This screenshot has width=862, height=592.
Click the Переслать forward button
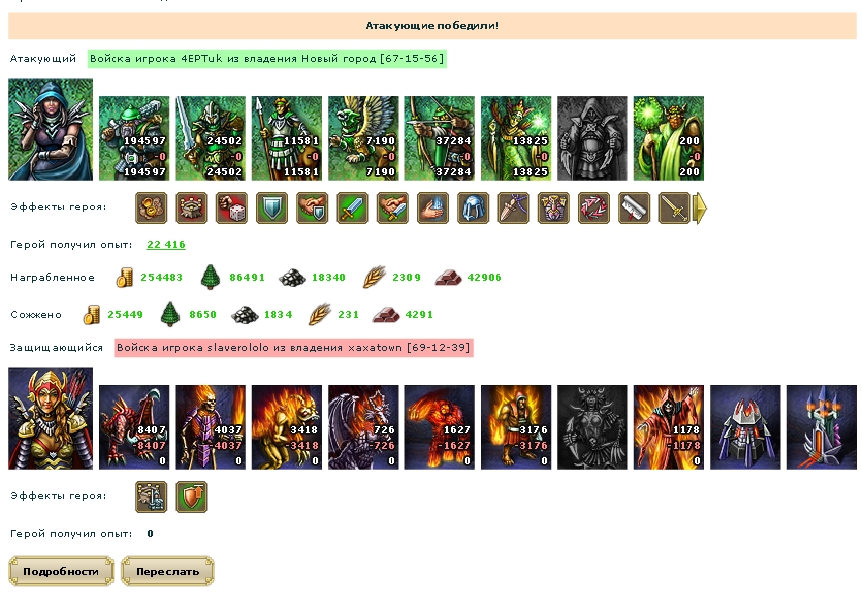pyautogui.click(x=167, y=571)
